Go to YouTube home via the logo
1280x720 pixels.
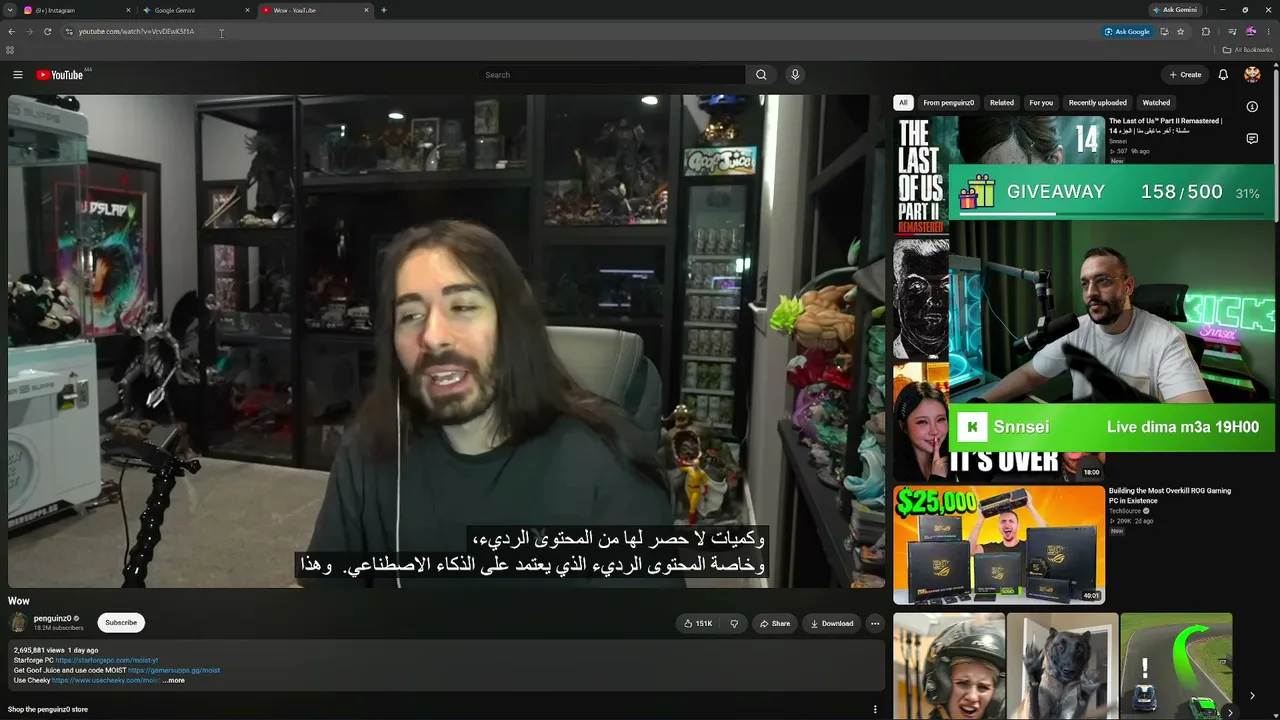[60, 75]
